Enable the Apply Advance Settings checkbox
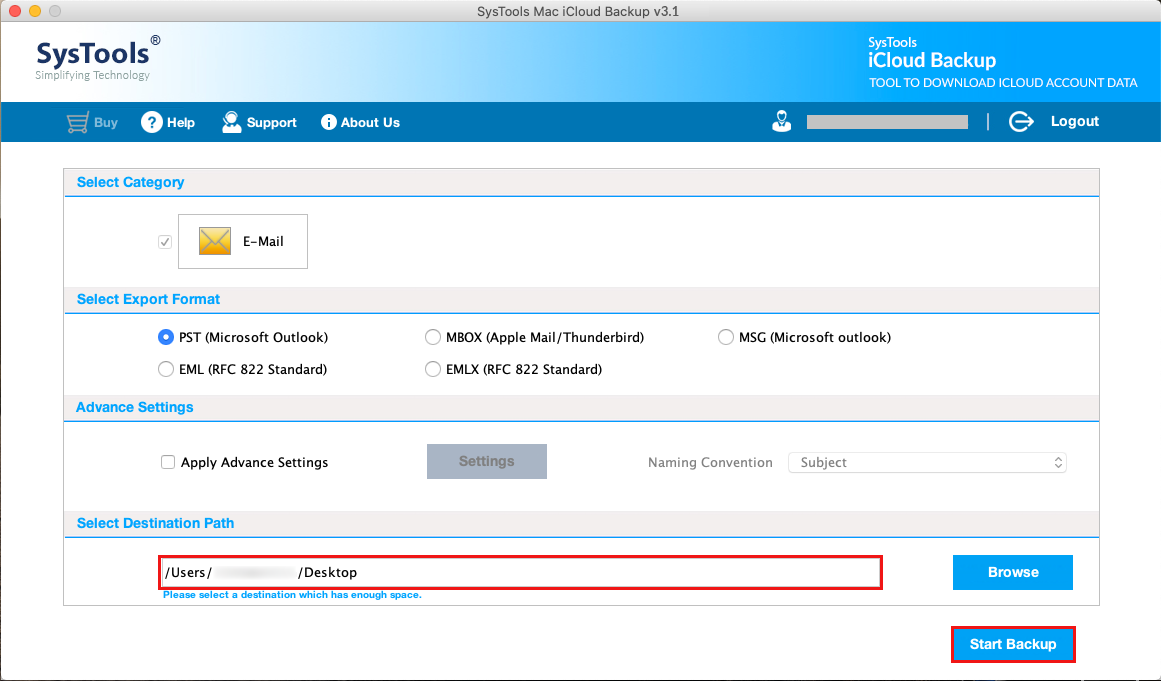1161x681 pixels. coord(168,462)
